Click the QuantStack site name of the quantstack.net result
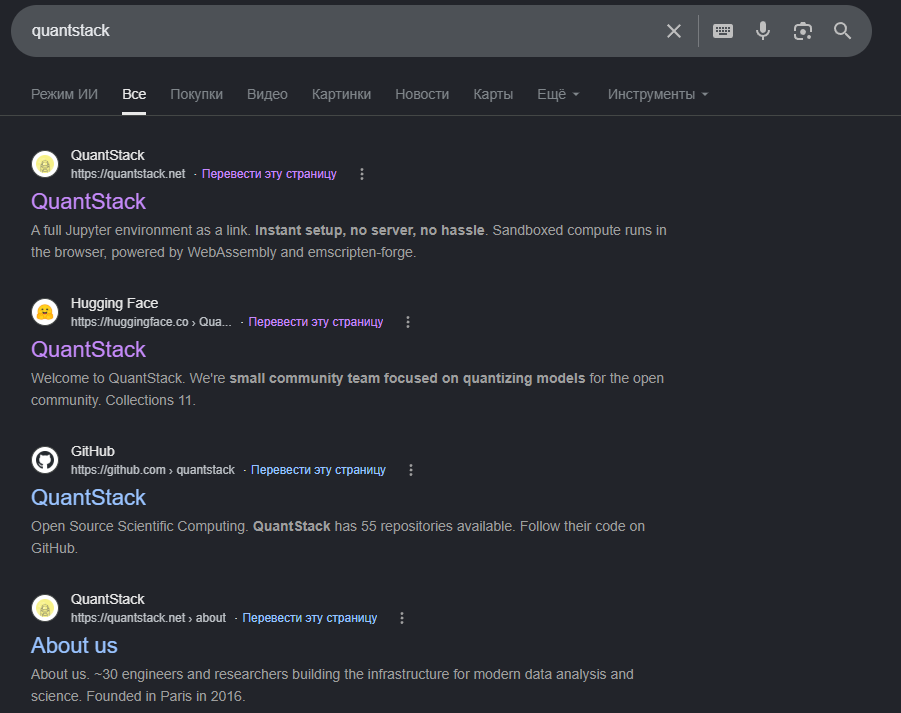The height and width of the screenshot is (713, 901). (107, 156)
